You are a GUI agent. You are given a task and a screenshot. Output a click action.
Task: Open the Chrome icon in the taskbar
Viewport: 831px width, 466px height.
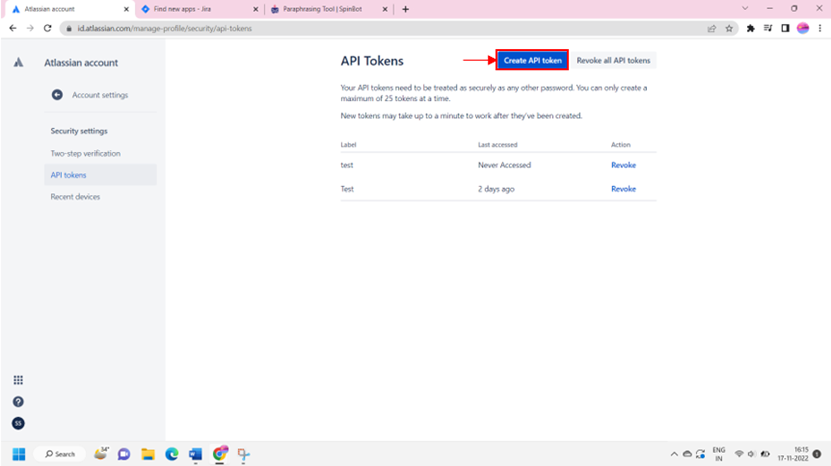click(220, 454)
